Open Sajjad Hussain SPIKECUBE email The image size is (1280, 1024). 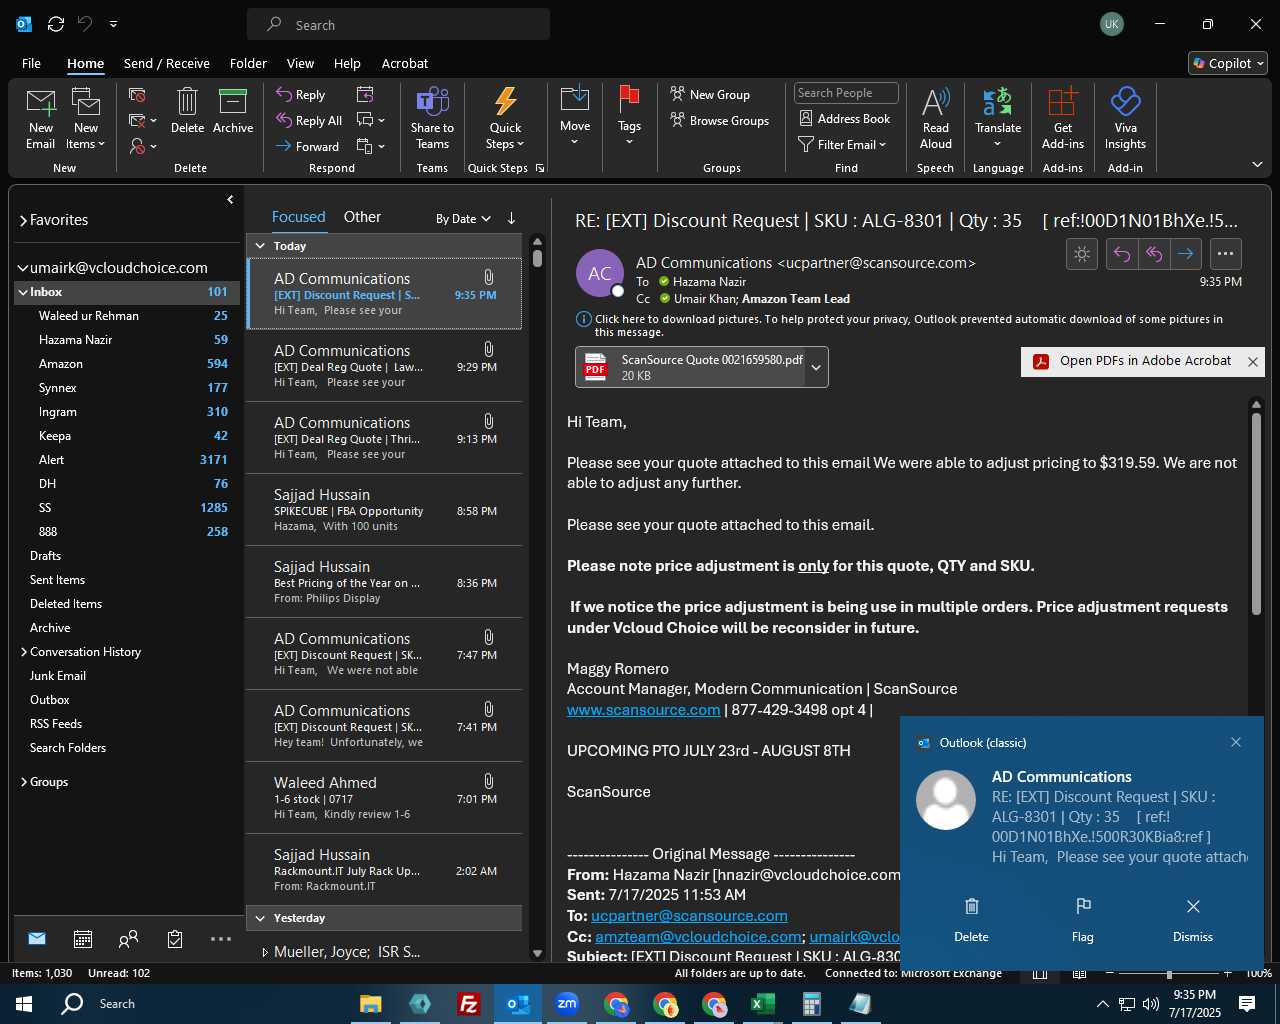point(384,510)
